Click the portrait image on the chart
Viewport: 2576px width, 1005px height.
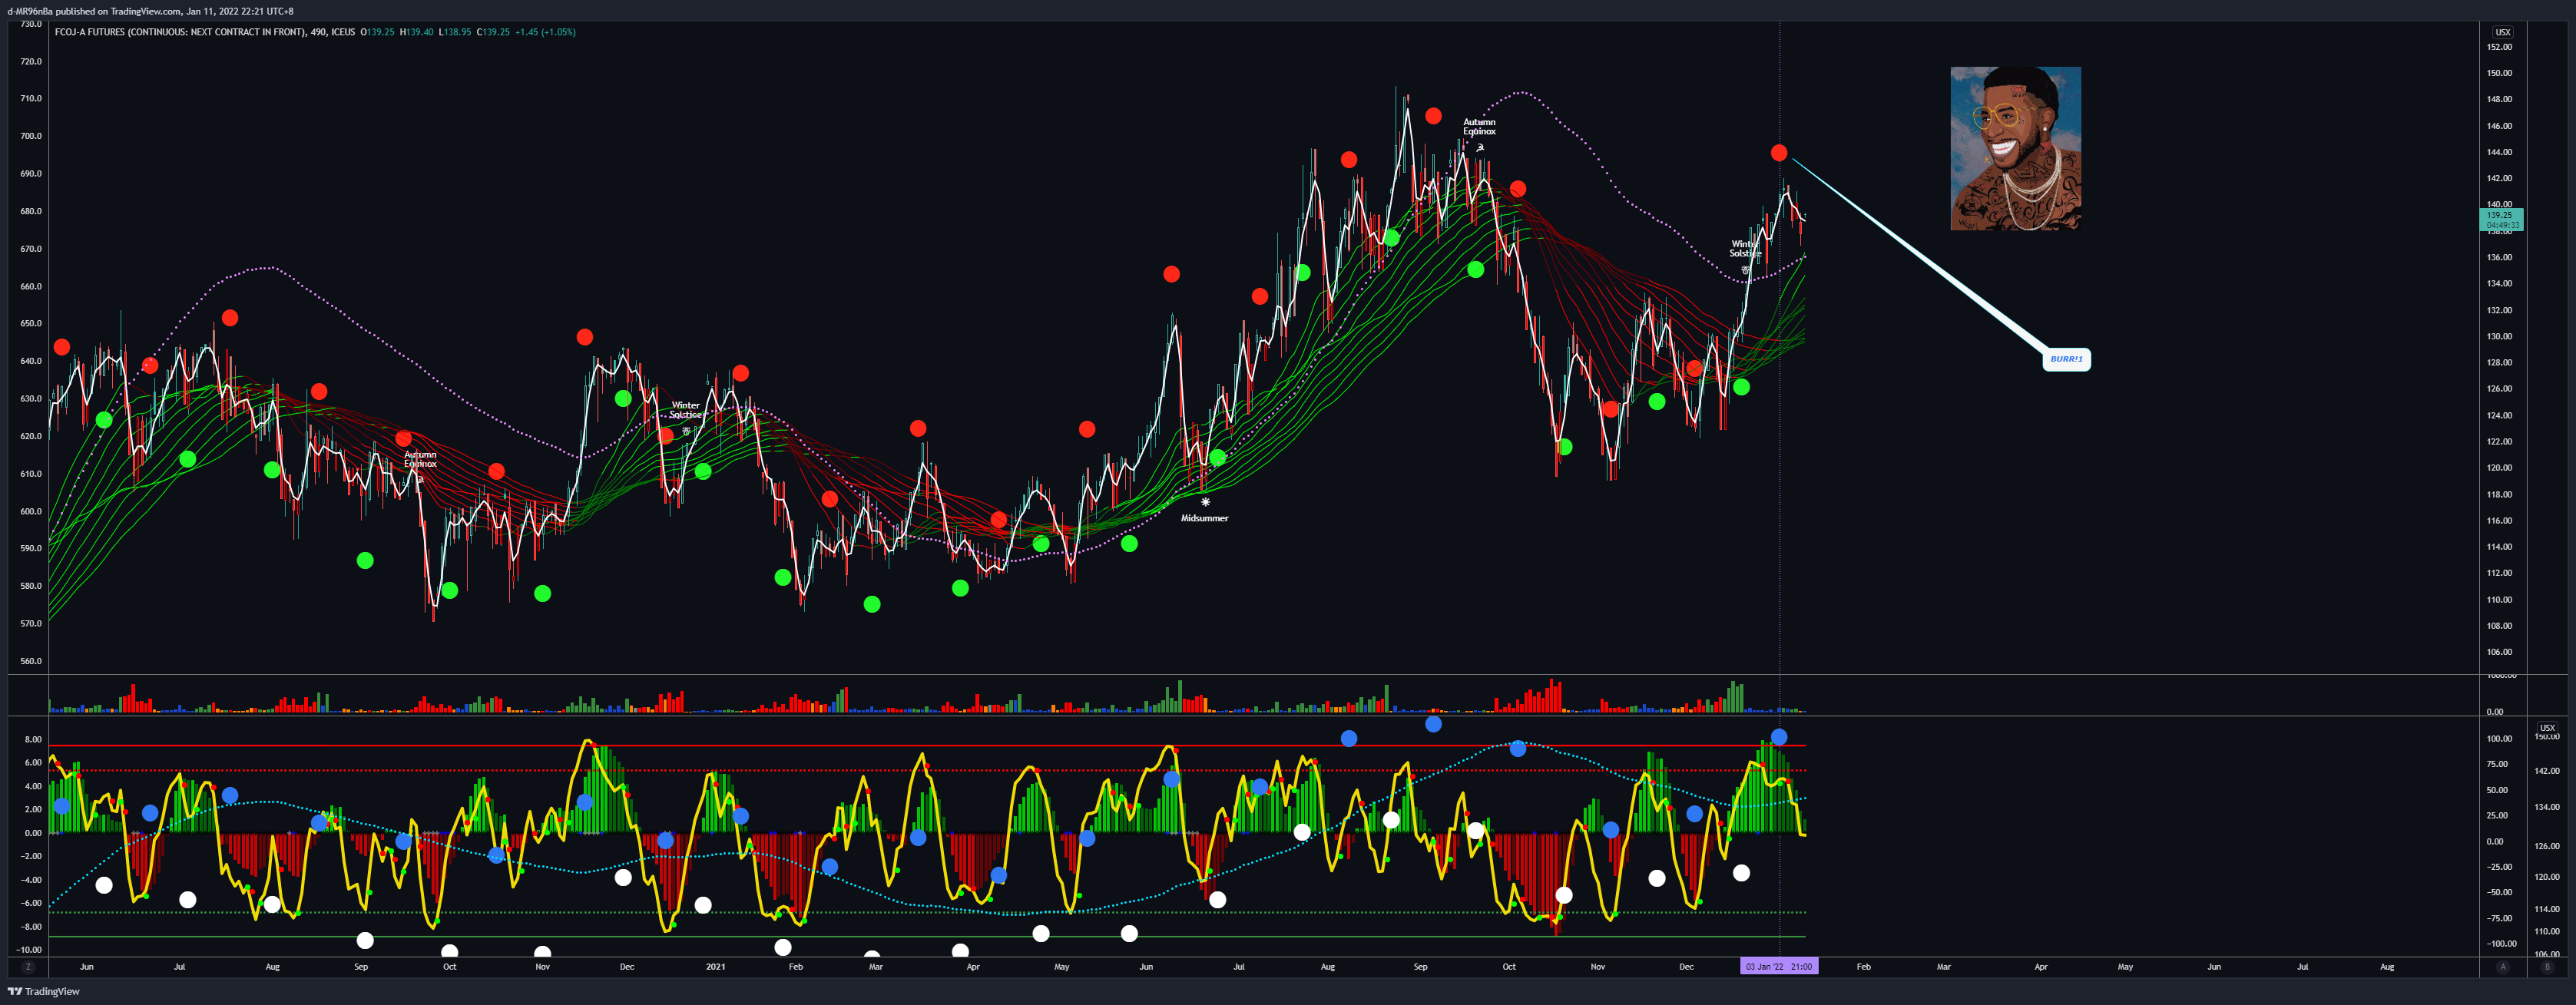tap(2015, 148)
